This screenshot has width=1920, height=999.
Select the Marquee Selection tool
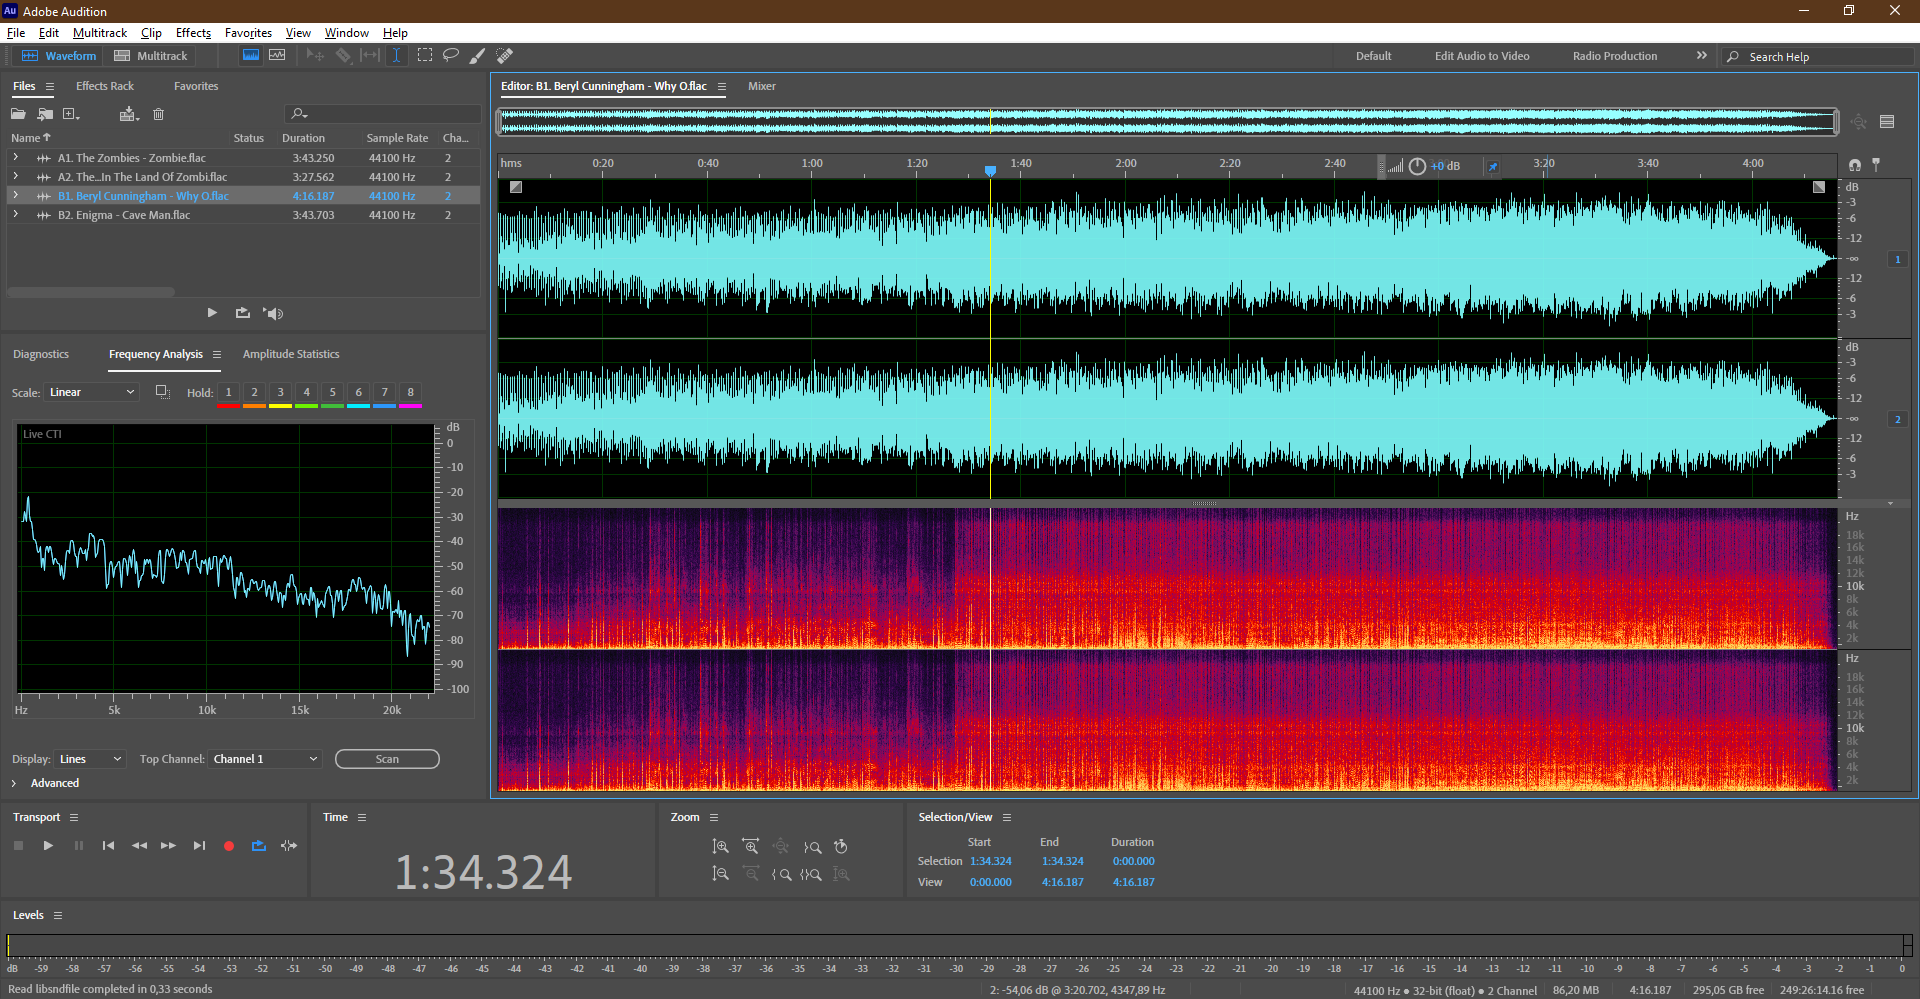(x=425, y=56)
